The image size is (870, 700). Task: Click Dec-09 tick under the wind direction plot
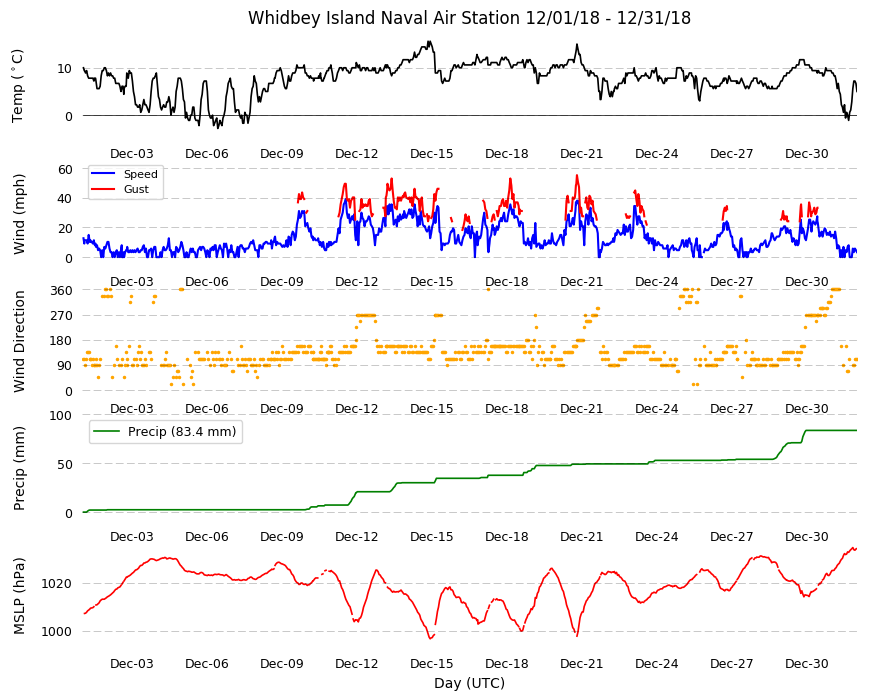pyautogui.click(x=281, y=409)
